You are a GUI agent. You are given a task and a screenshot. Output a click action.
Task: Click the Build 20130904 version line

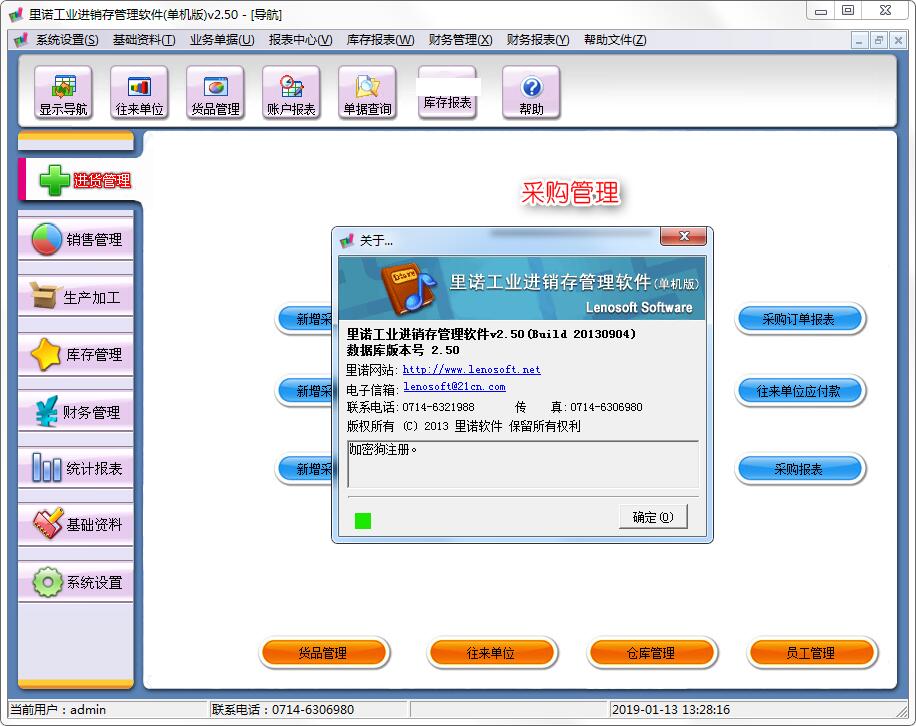(491, 334)
